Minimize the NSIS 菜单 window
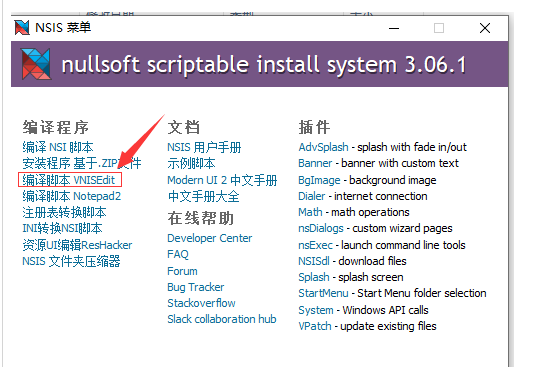The image size is (540, 367). [x=394, y=28]
